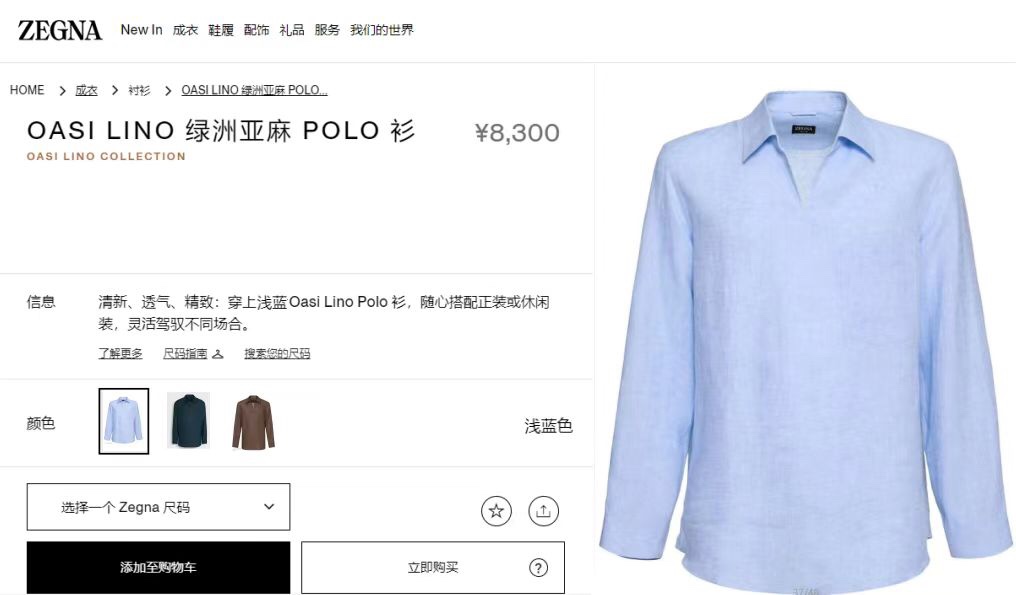Select the brown shirt color
Image resolution: width=1016 pixels, height=595 pixels.
[253, 422]
